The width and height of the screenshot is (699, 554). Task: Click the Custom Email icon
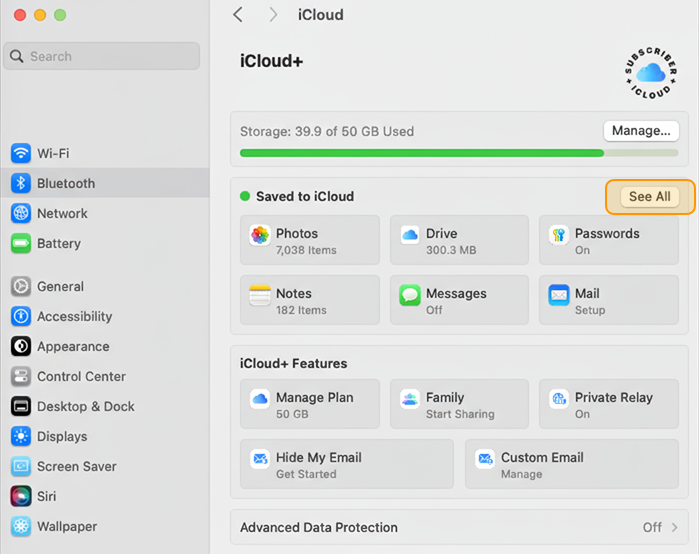pyautogui.click(x=485, y=459)
